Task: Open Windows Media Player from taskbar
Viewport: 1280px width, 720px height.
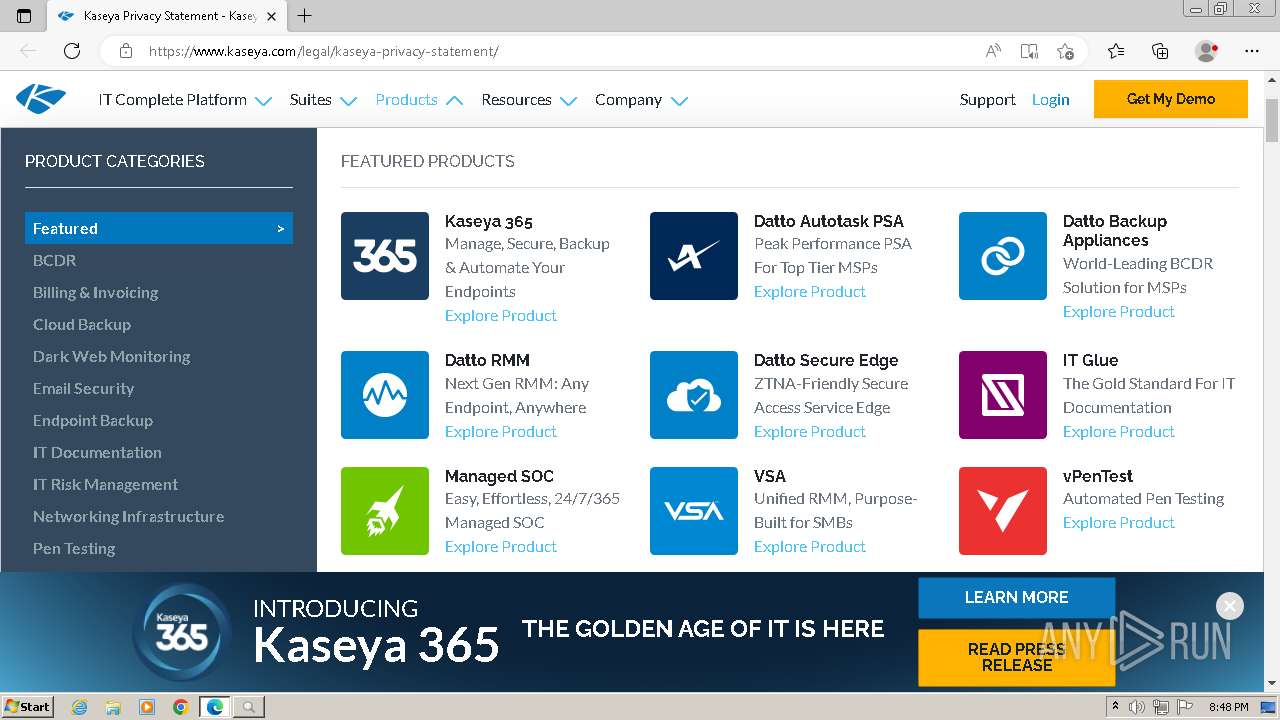Action: (x=147, y=707)
